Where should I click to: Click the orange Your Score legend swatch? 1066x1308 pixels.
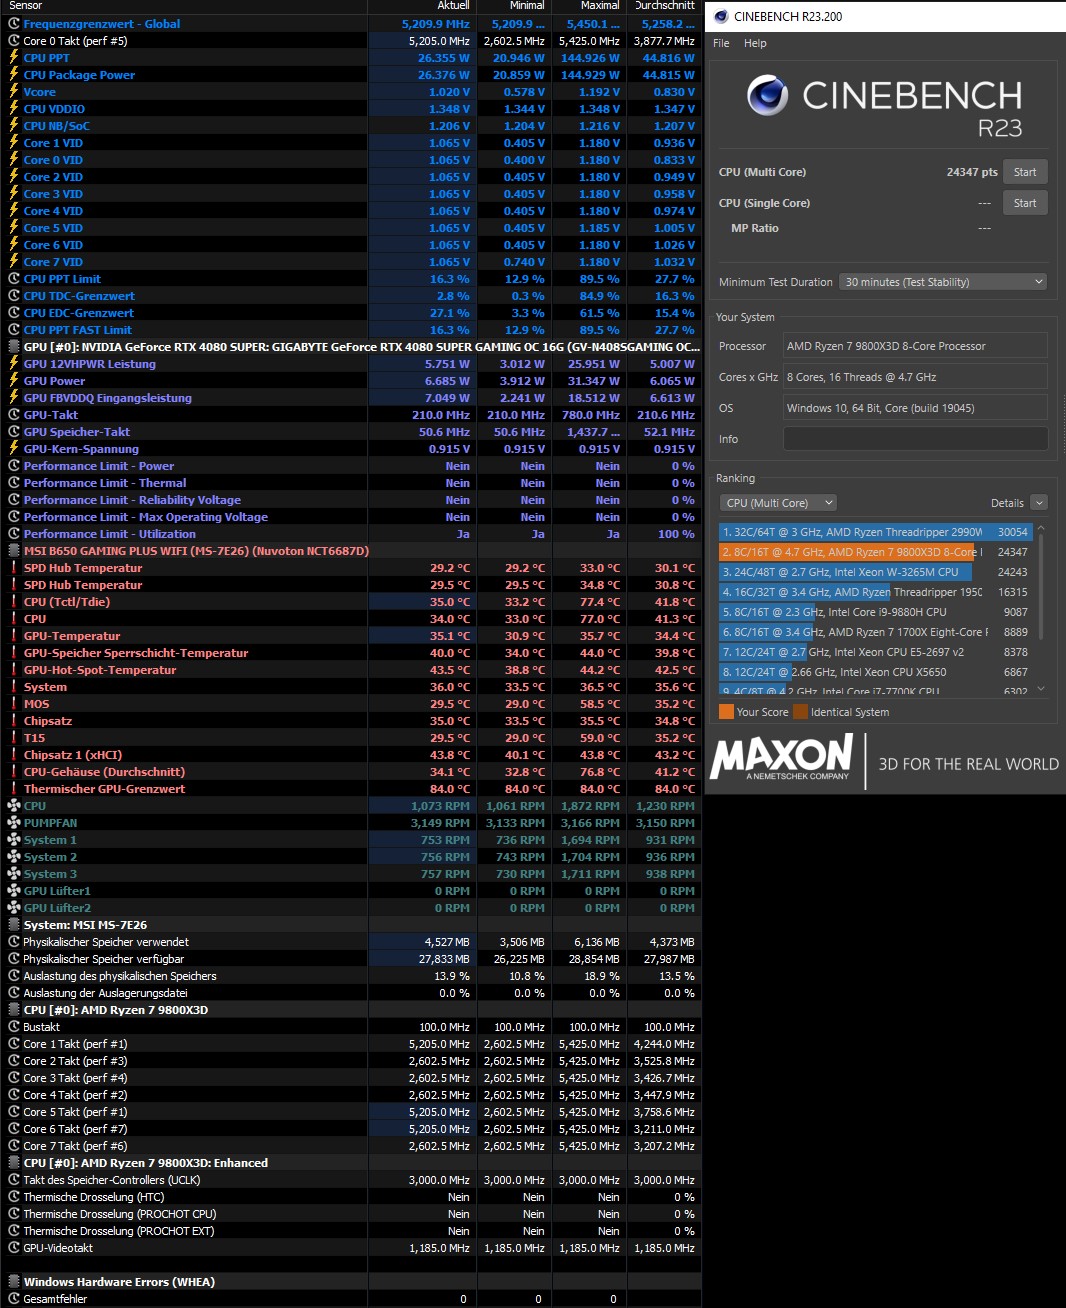(726, 711)
